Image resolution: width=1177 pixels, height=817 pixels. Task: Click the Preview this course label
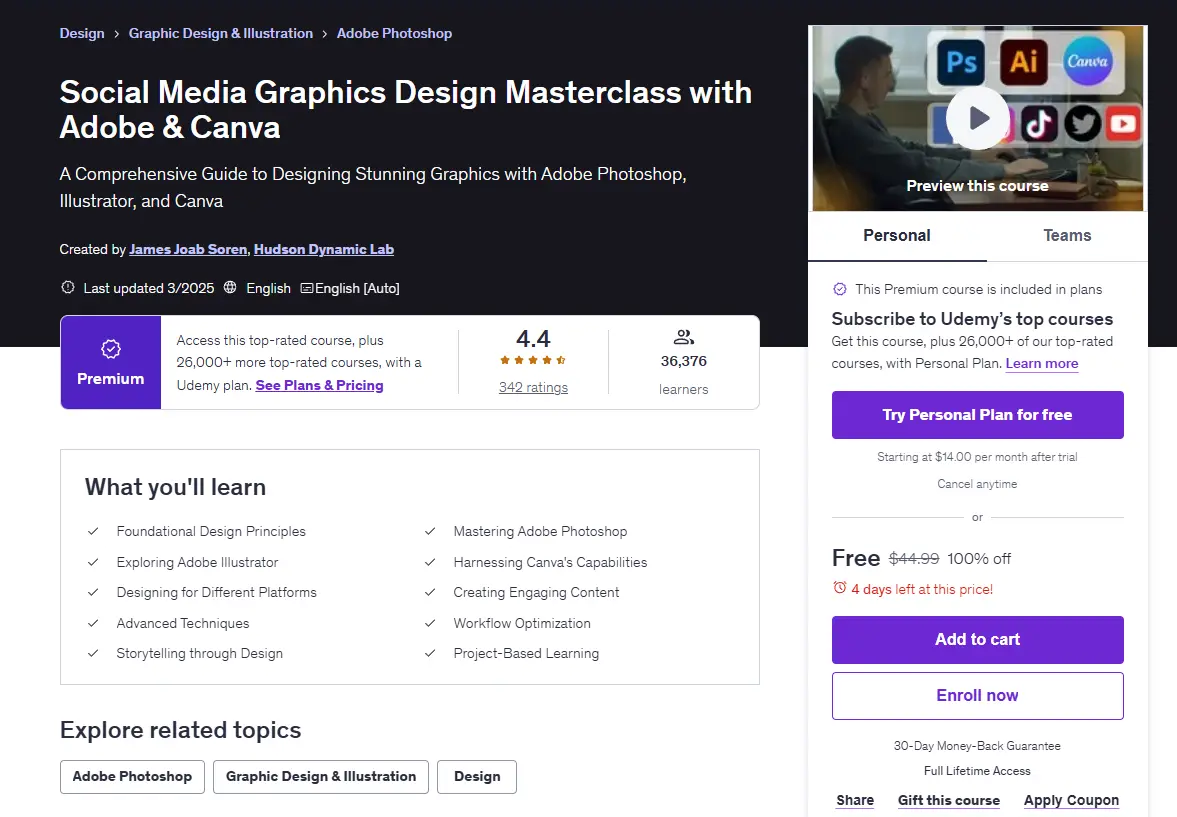977,185
